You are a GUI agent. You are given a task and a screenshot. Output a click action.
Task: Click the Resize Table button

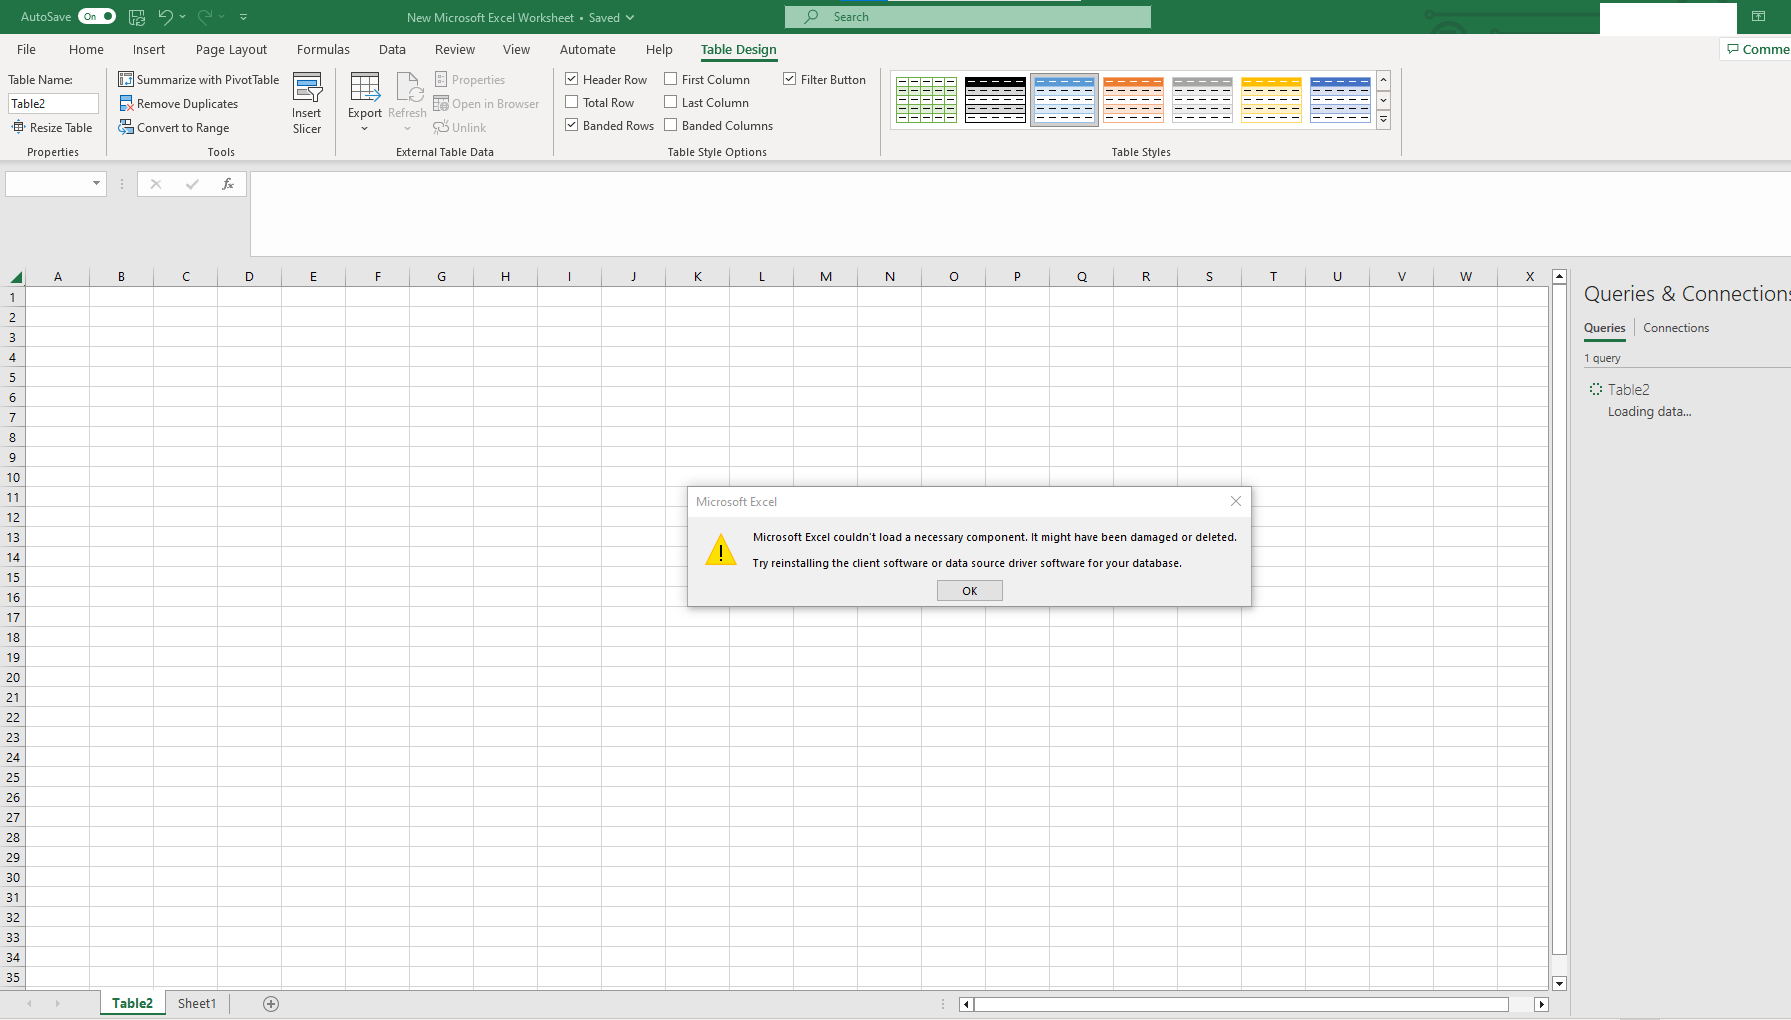click(x=52, y=127)
